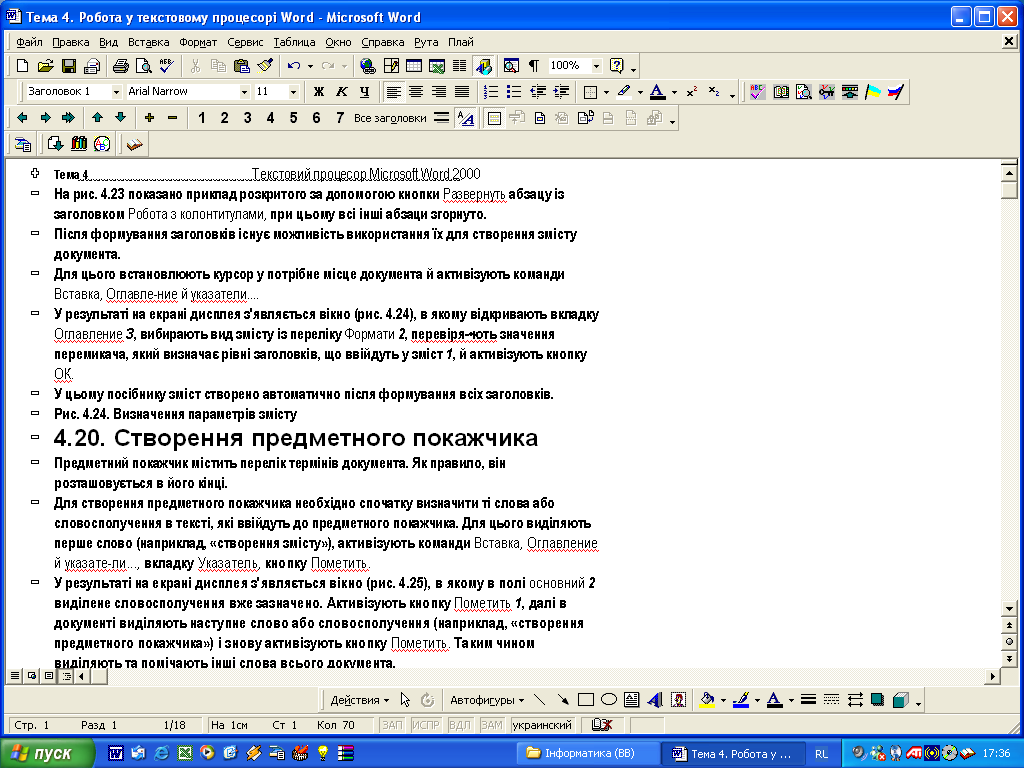Open the font color dropdown arrow in formatting toolbar

(x=674, y=91)
